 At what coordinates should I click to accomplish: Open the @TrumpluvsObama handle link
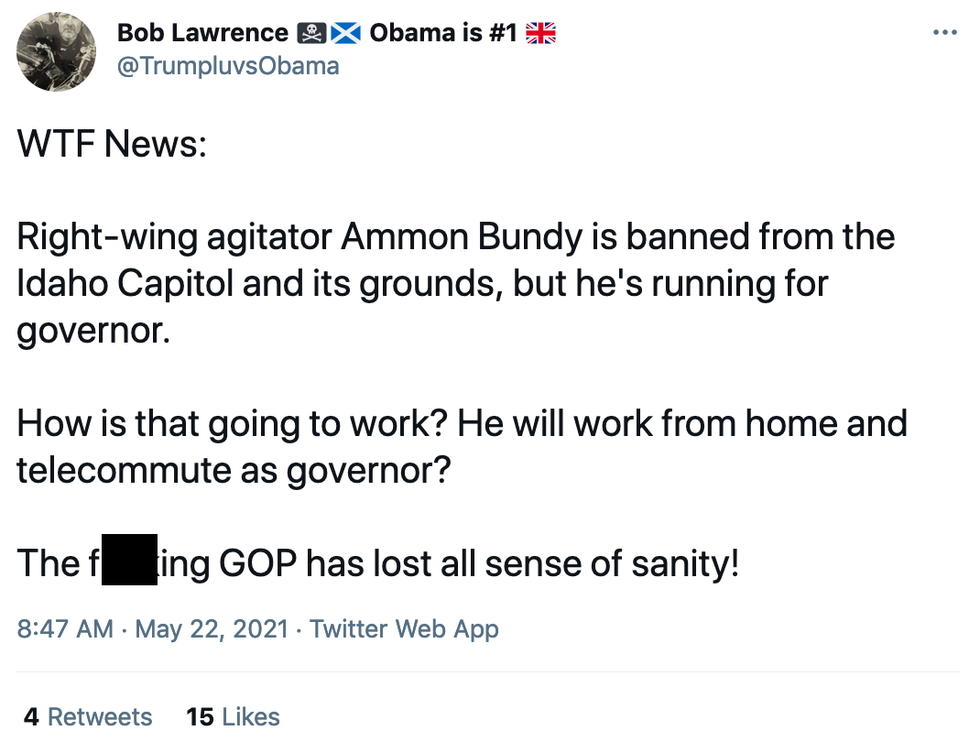228,66
